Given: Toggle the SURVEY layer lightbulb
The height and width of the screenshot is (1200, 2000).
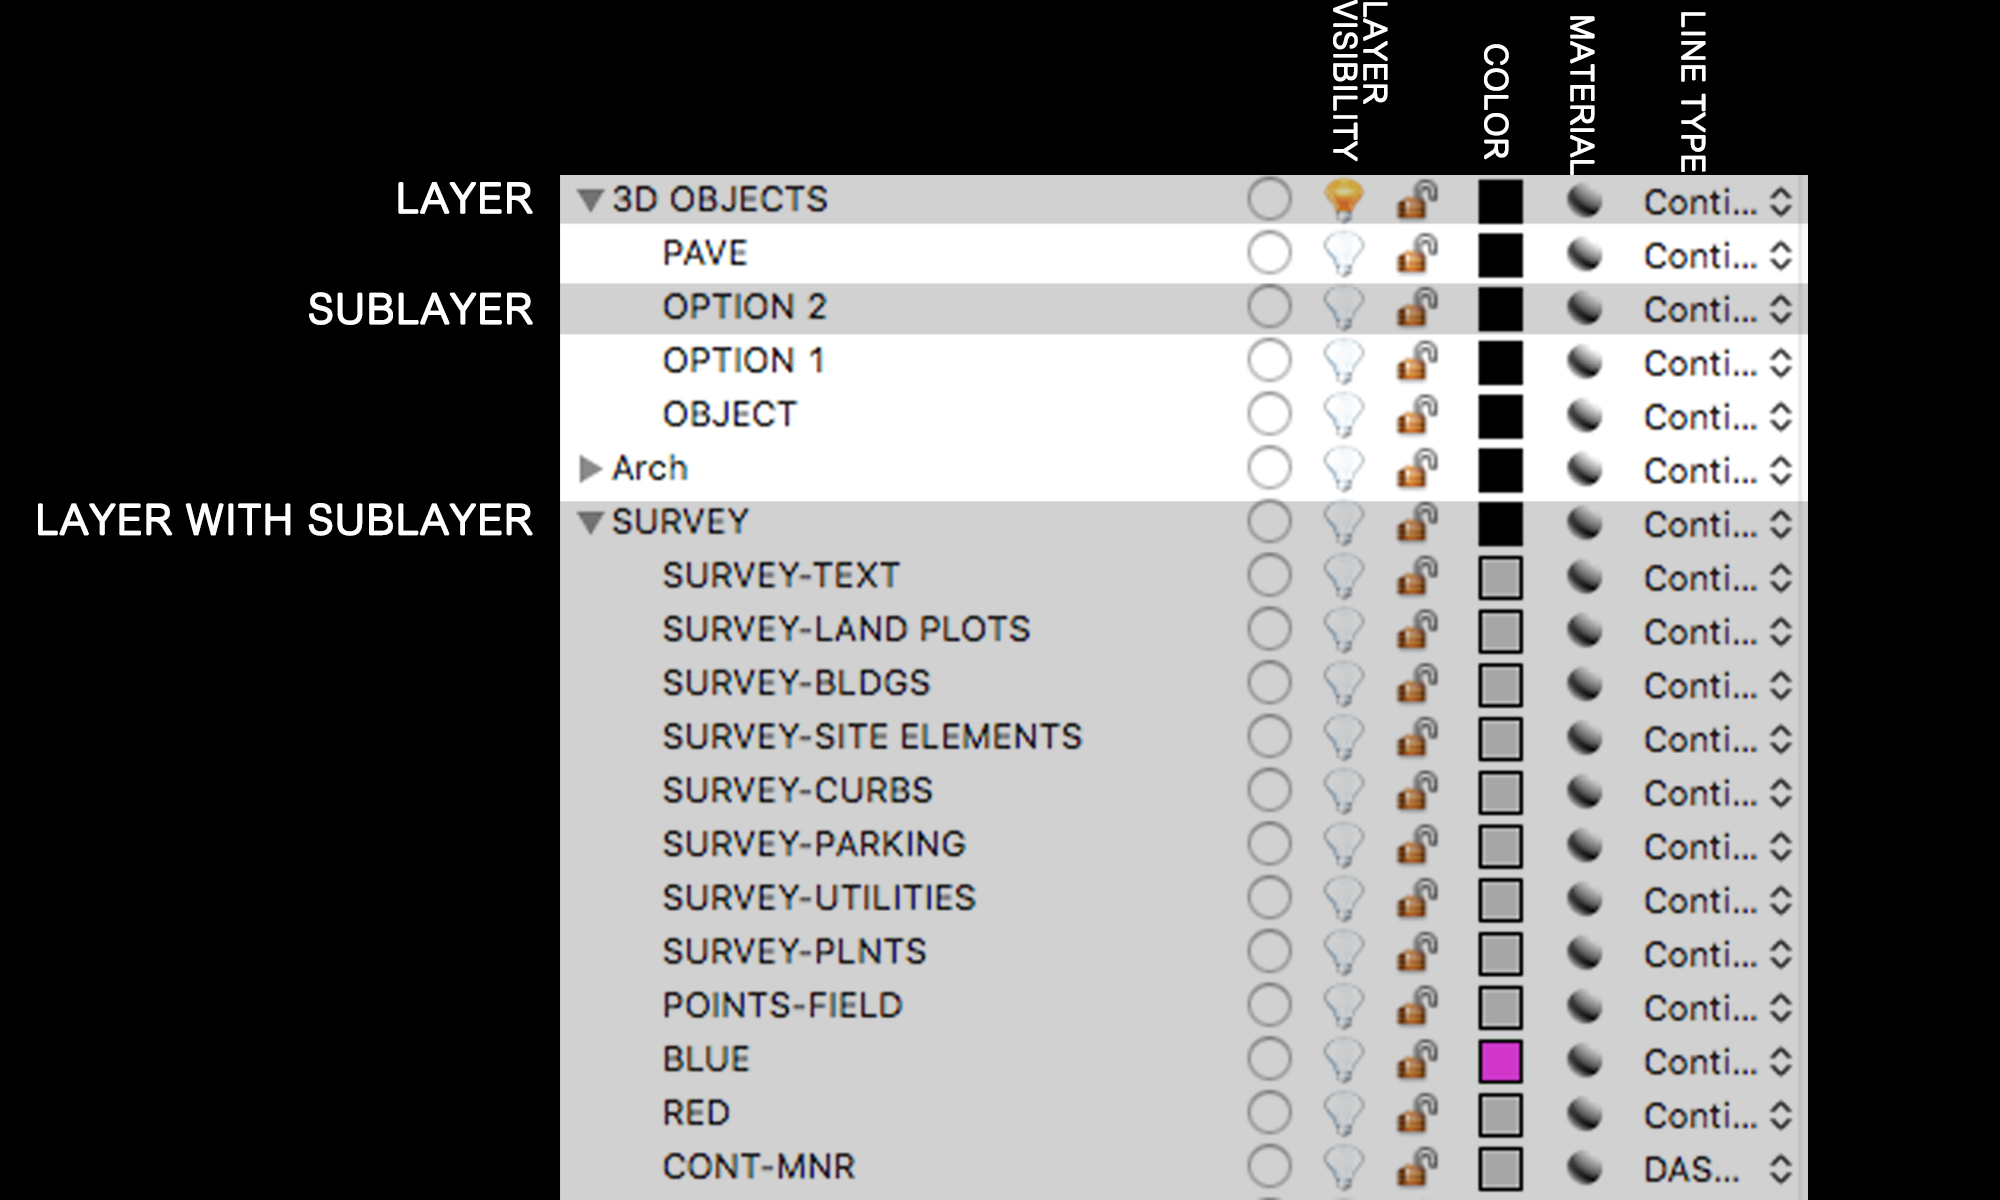Looking at the screenshot, I should coord(1344,523).
